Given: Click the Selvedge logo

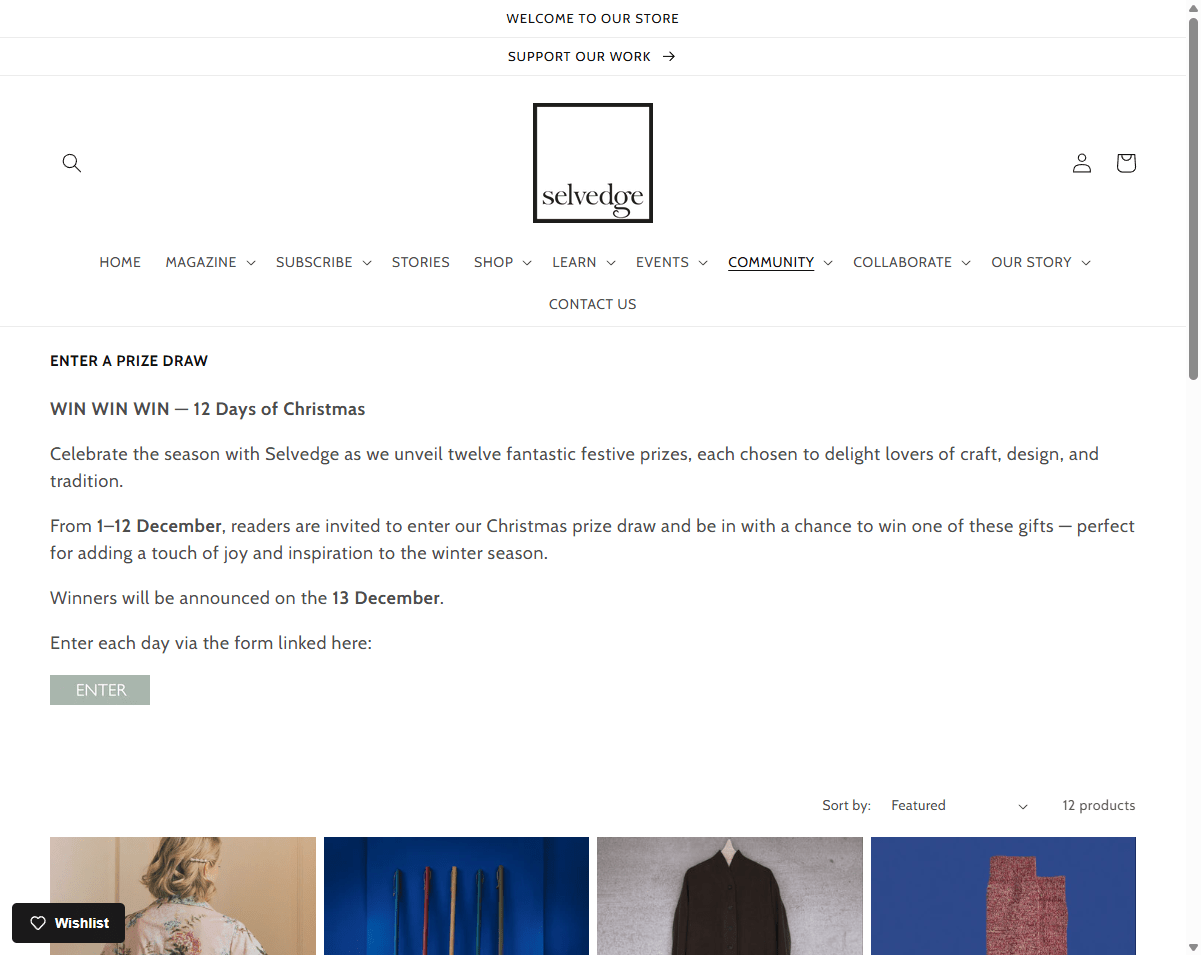Looking at the screenshot, I should (593, 163).
